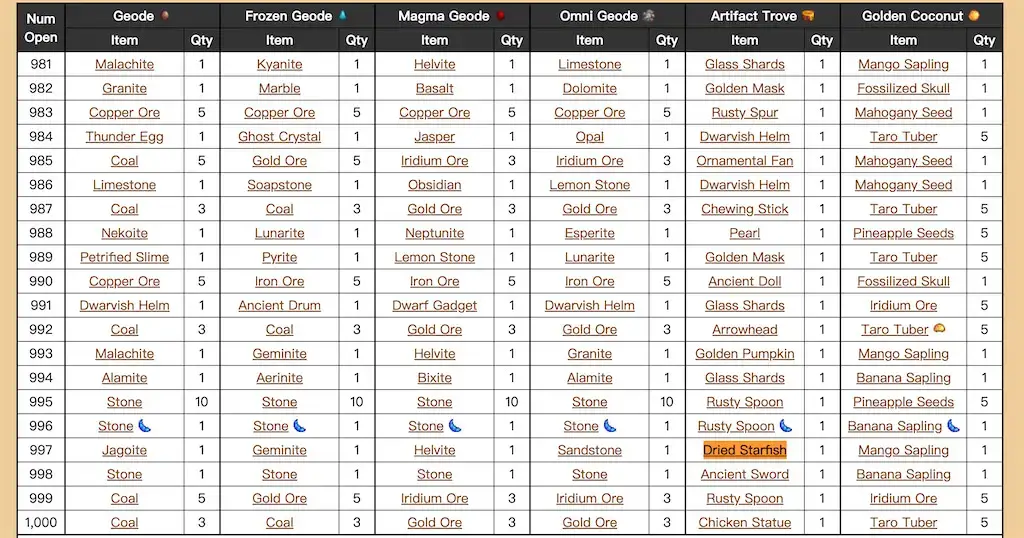The image size is (1024, 538).
Task: Click the blue Frozen Geode icon
Action: (343, 16)
